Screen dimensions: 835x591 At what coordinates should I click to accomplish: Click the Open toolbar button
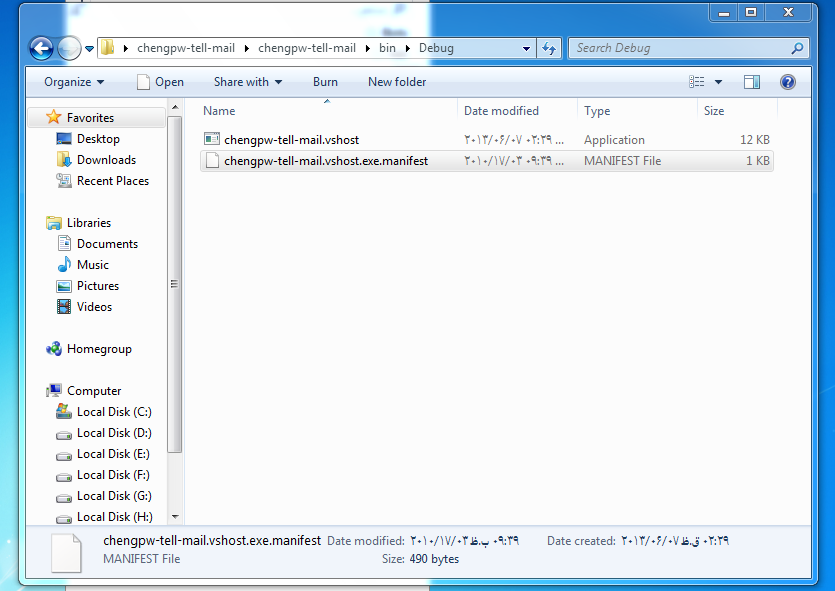point(160,82)
